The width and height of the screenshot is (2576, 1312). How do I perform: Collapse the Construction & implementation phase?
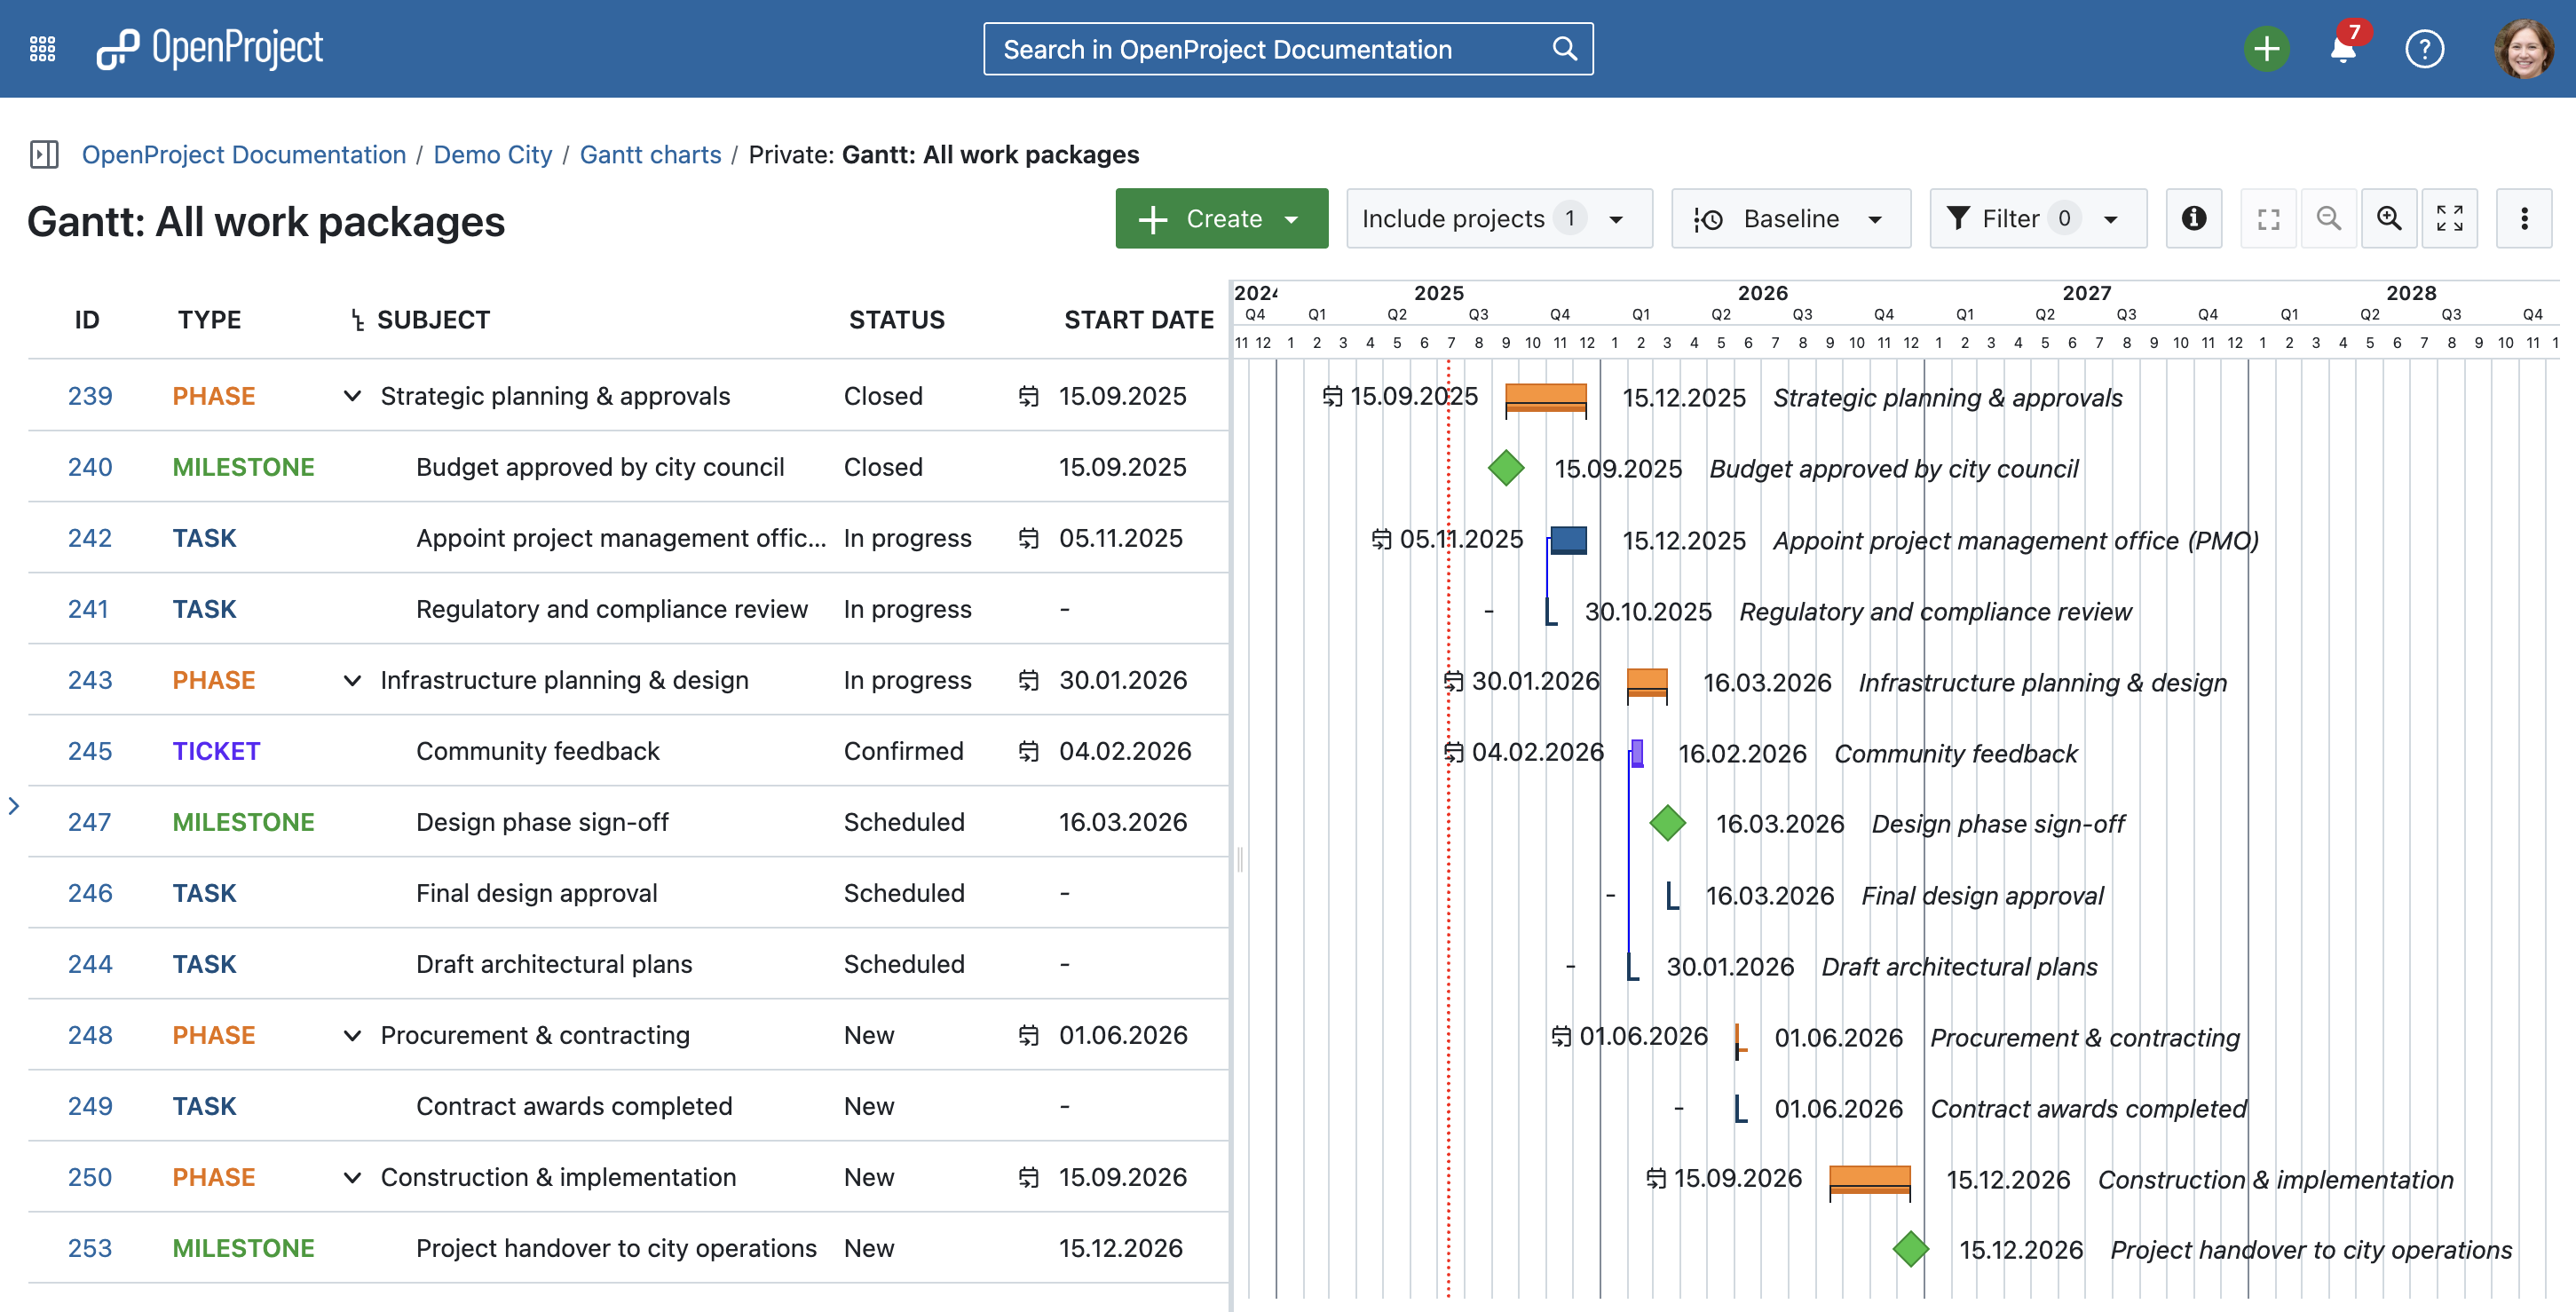352,1177
